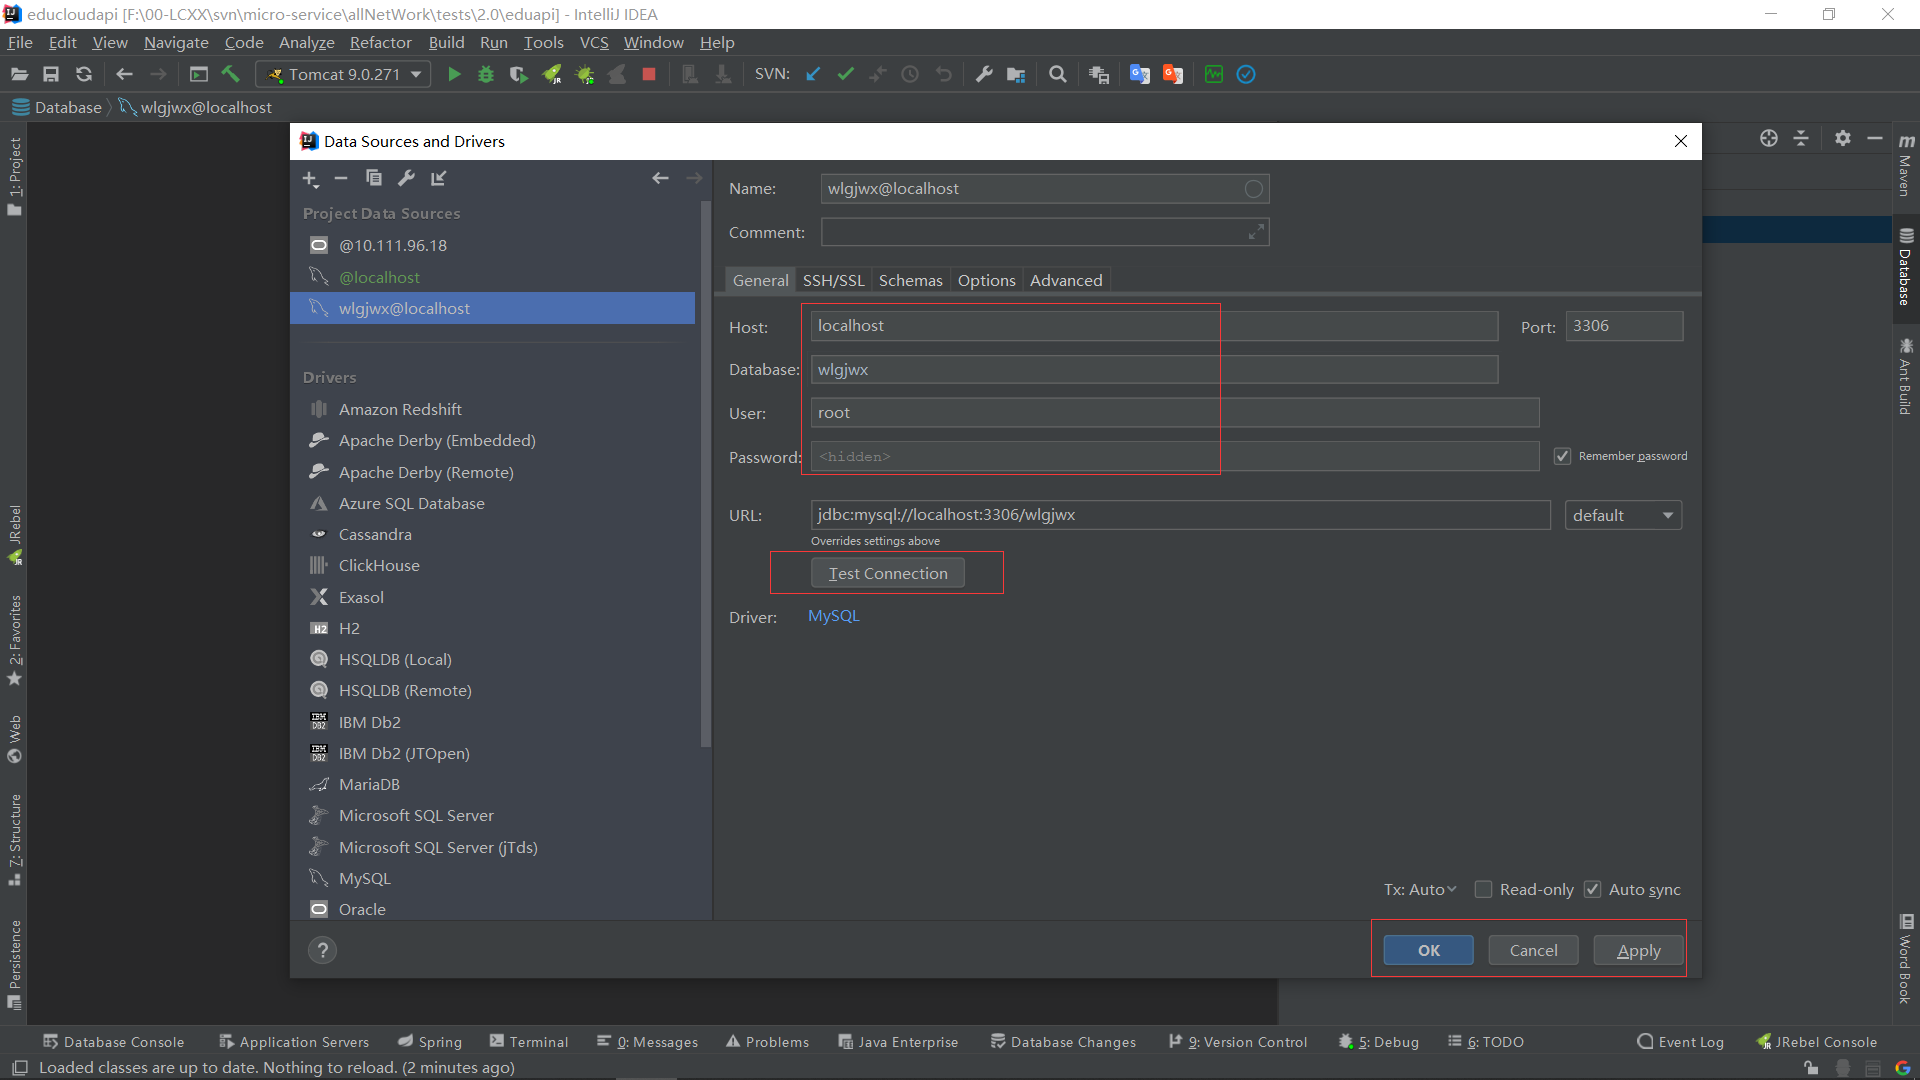Open the Terminal tool window
The image size is (1920, 1080).
pos(529,1042)
